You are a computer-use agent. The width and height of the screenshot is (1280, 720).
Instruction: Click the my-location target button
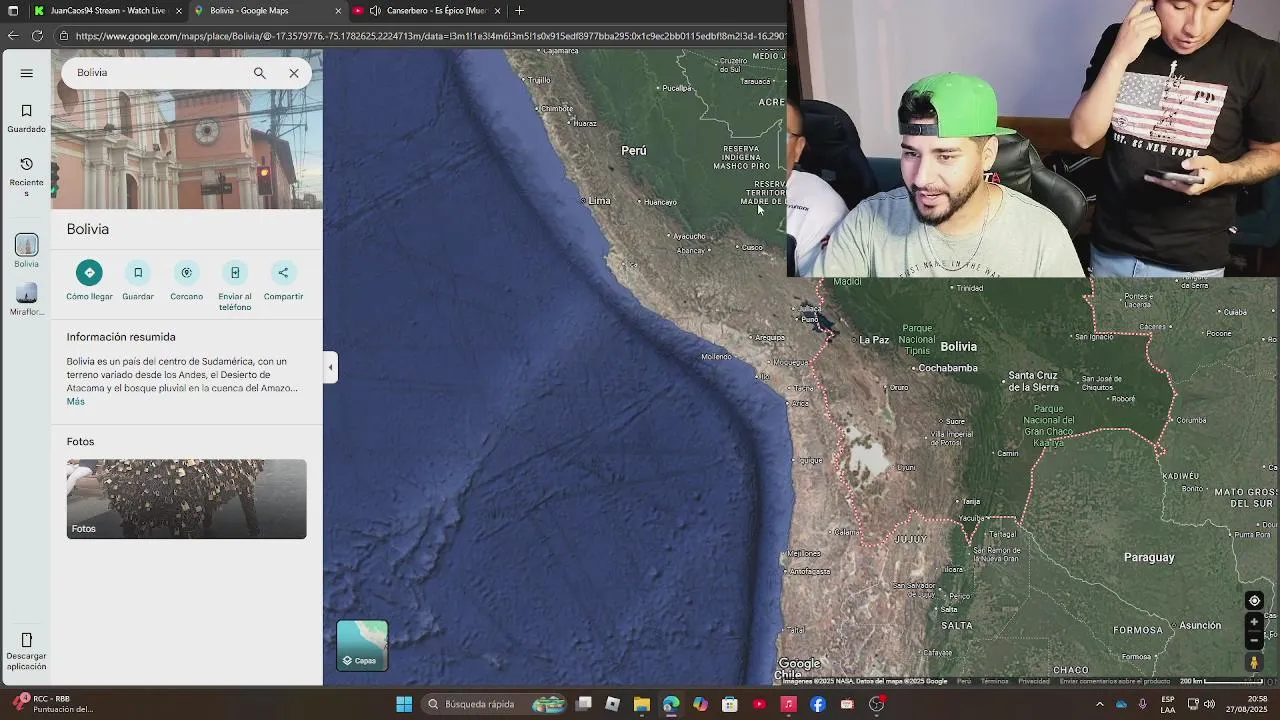point(1254,601)
